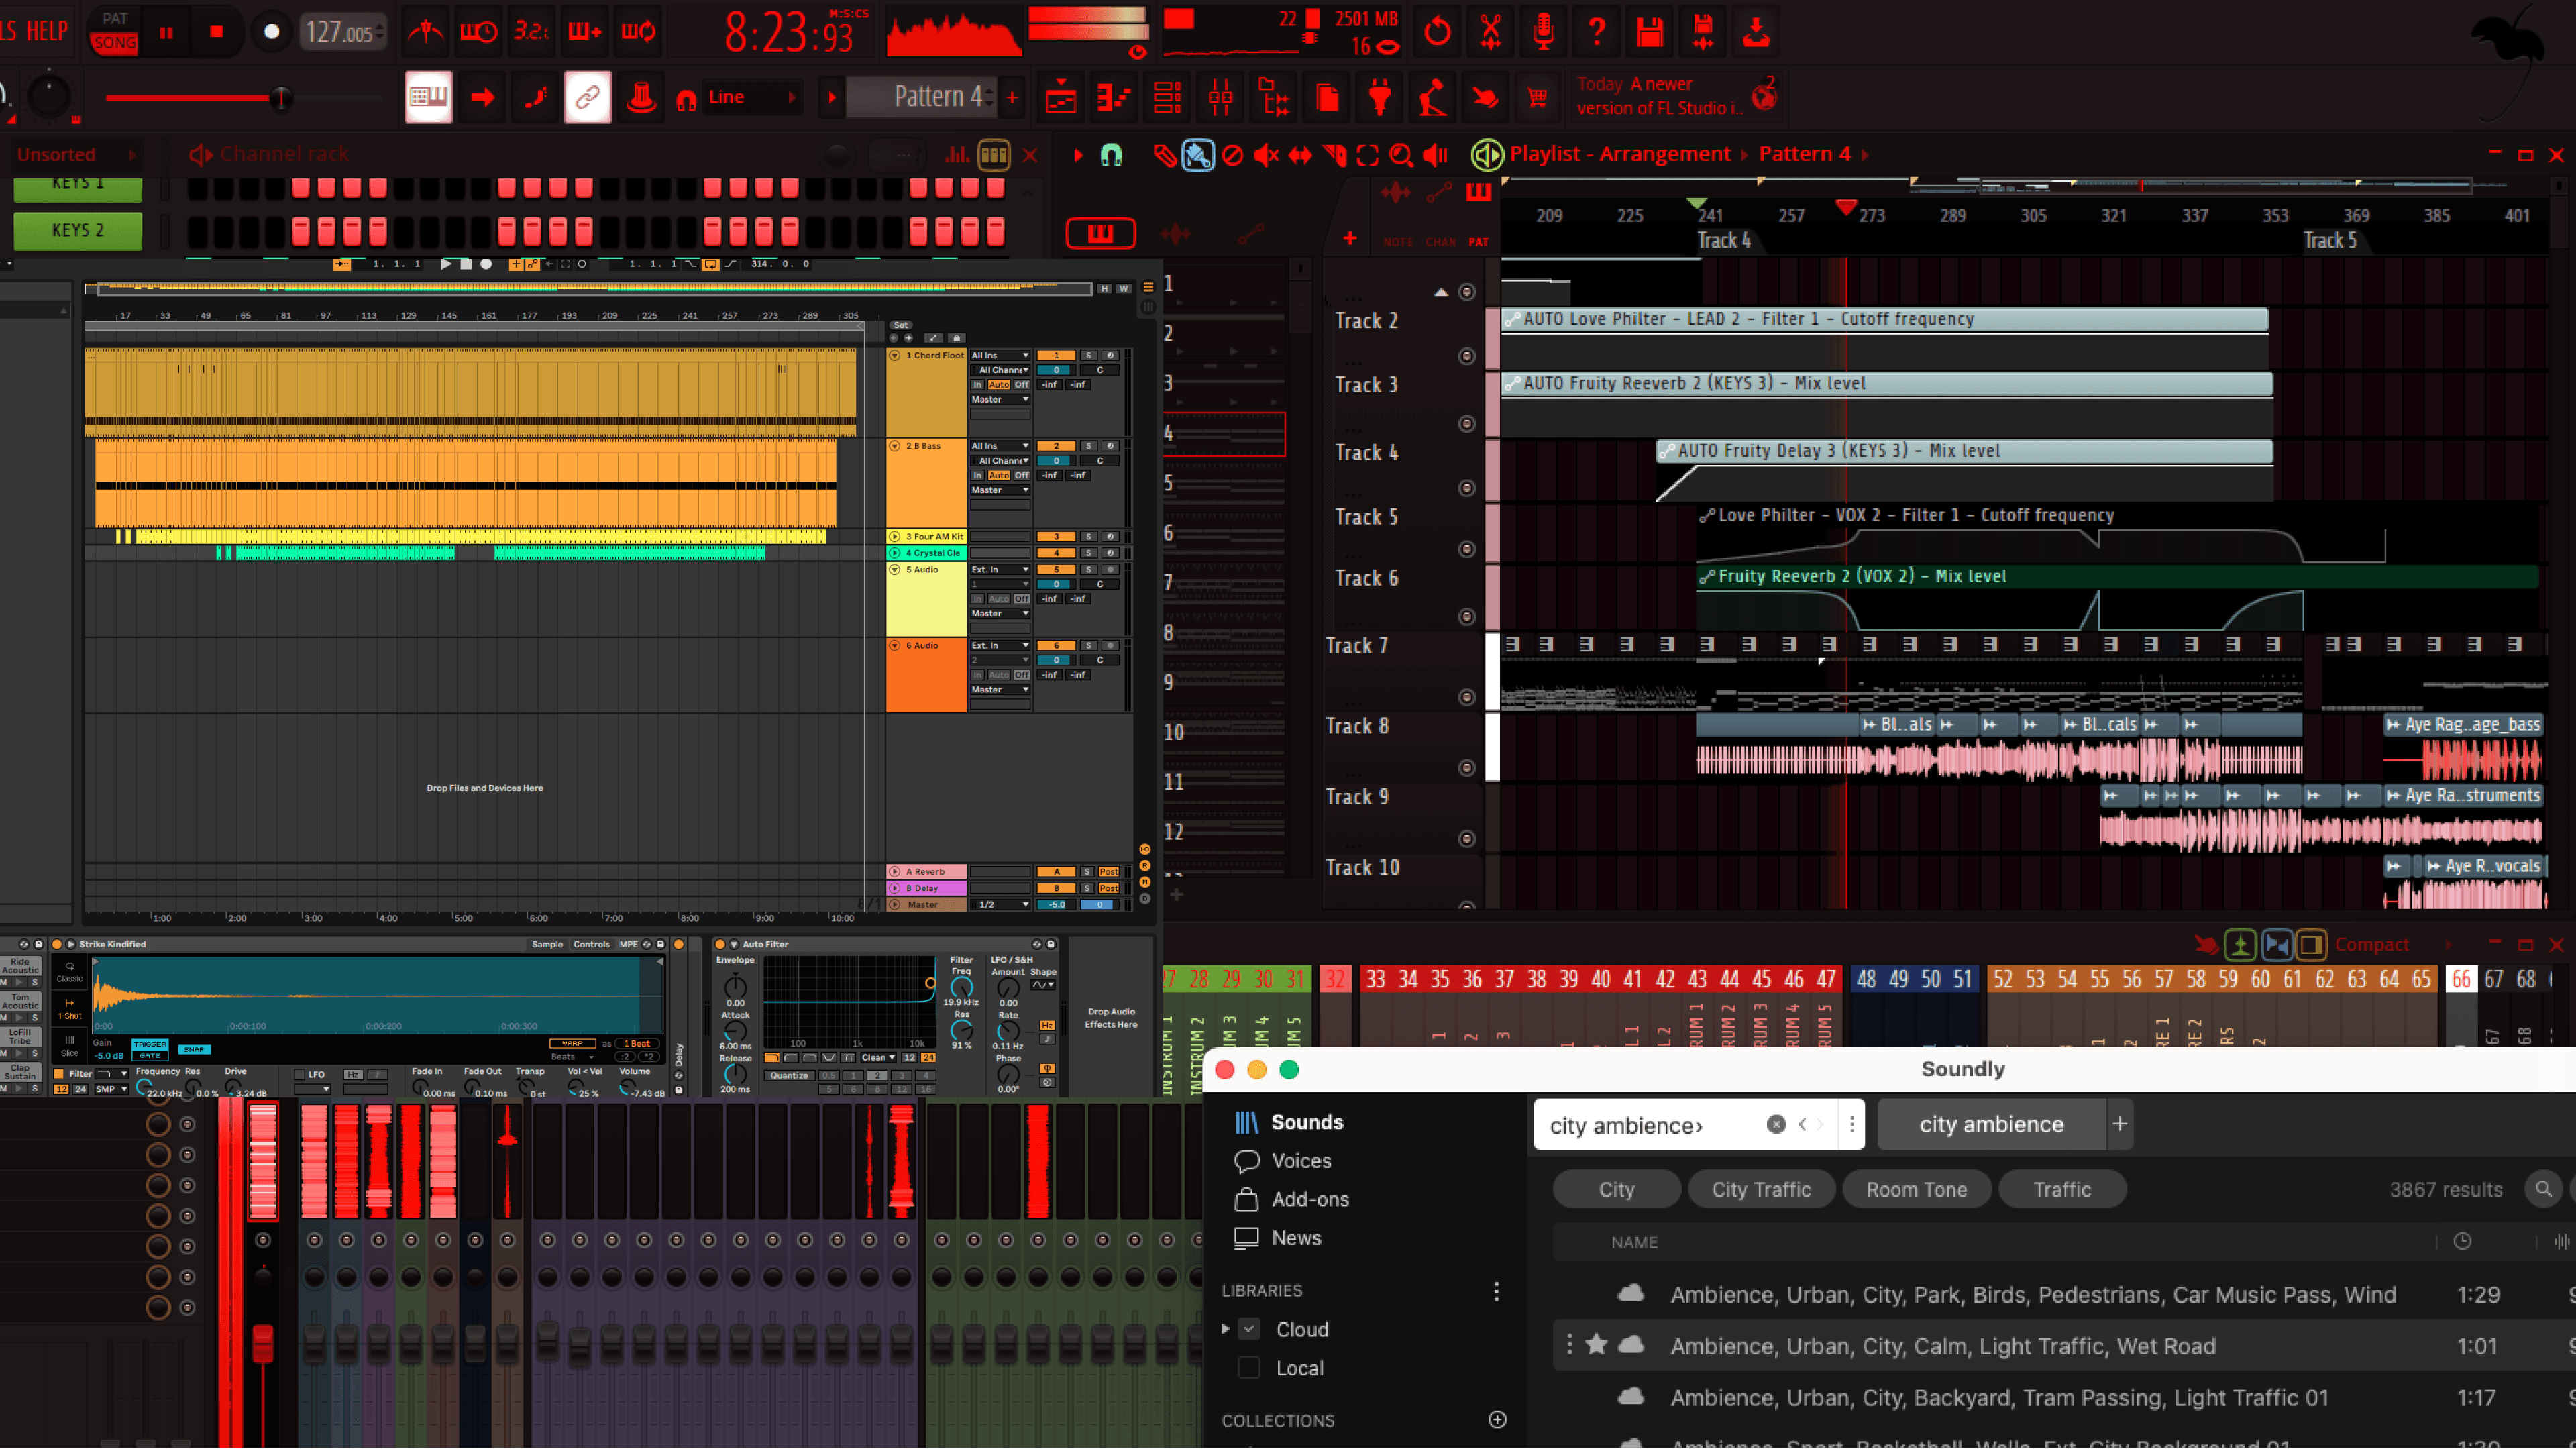Toggle the Cloud library checkbox

tap(1249, 1329)
